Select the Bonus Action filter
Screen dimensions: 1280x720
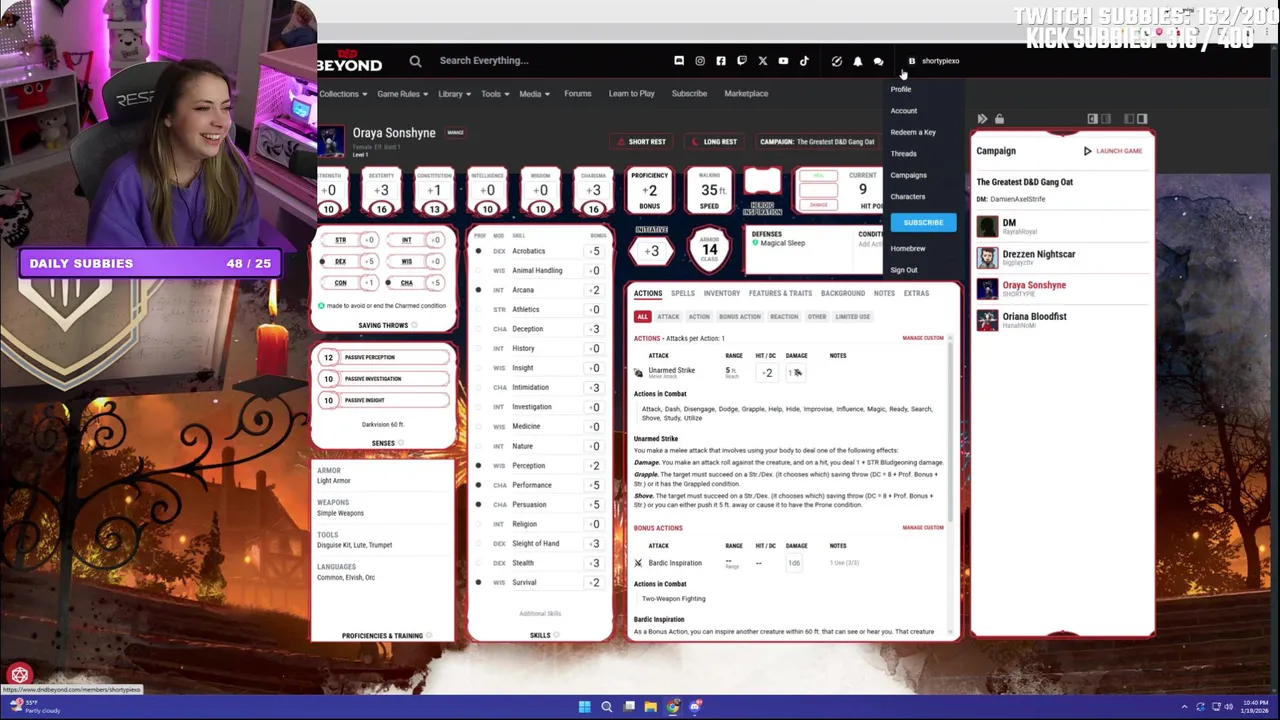[739, 317]
